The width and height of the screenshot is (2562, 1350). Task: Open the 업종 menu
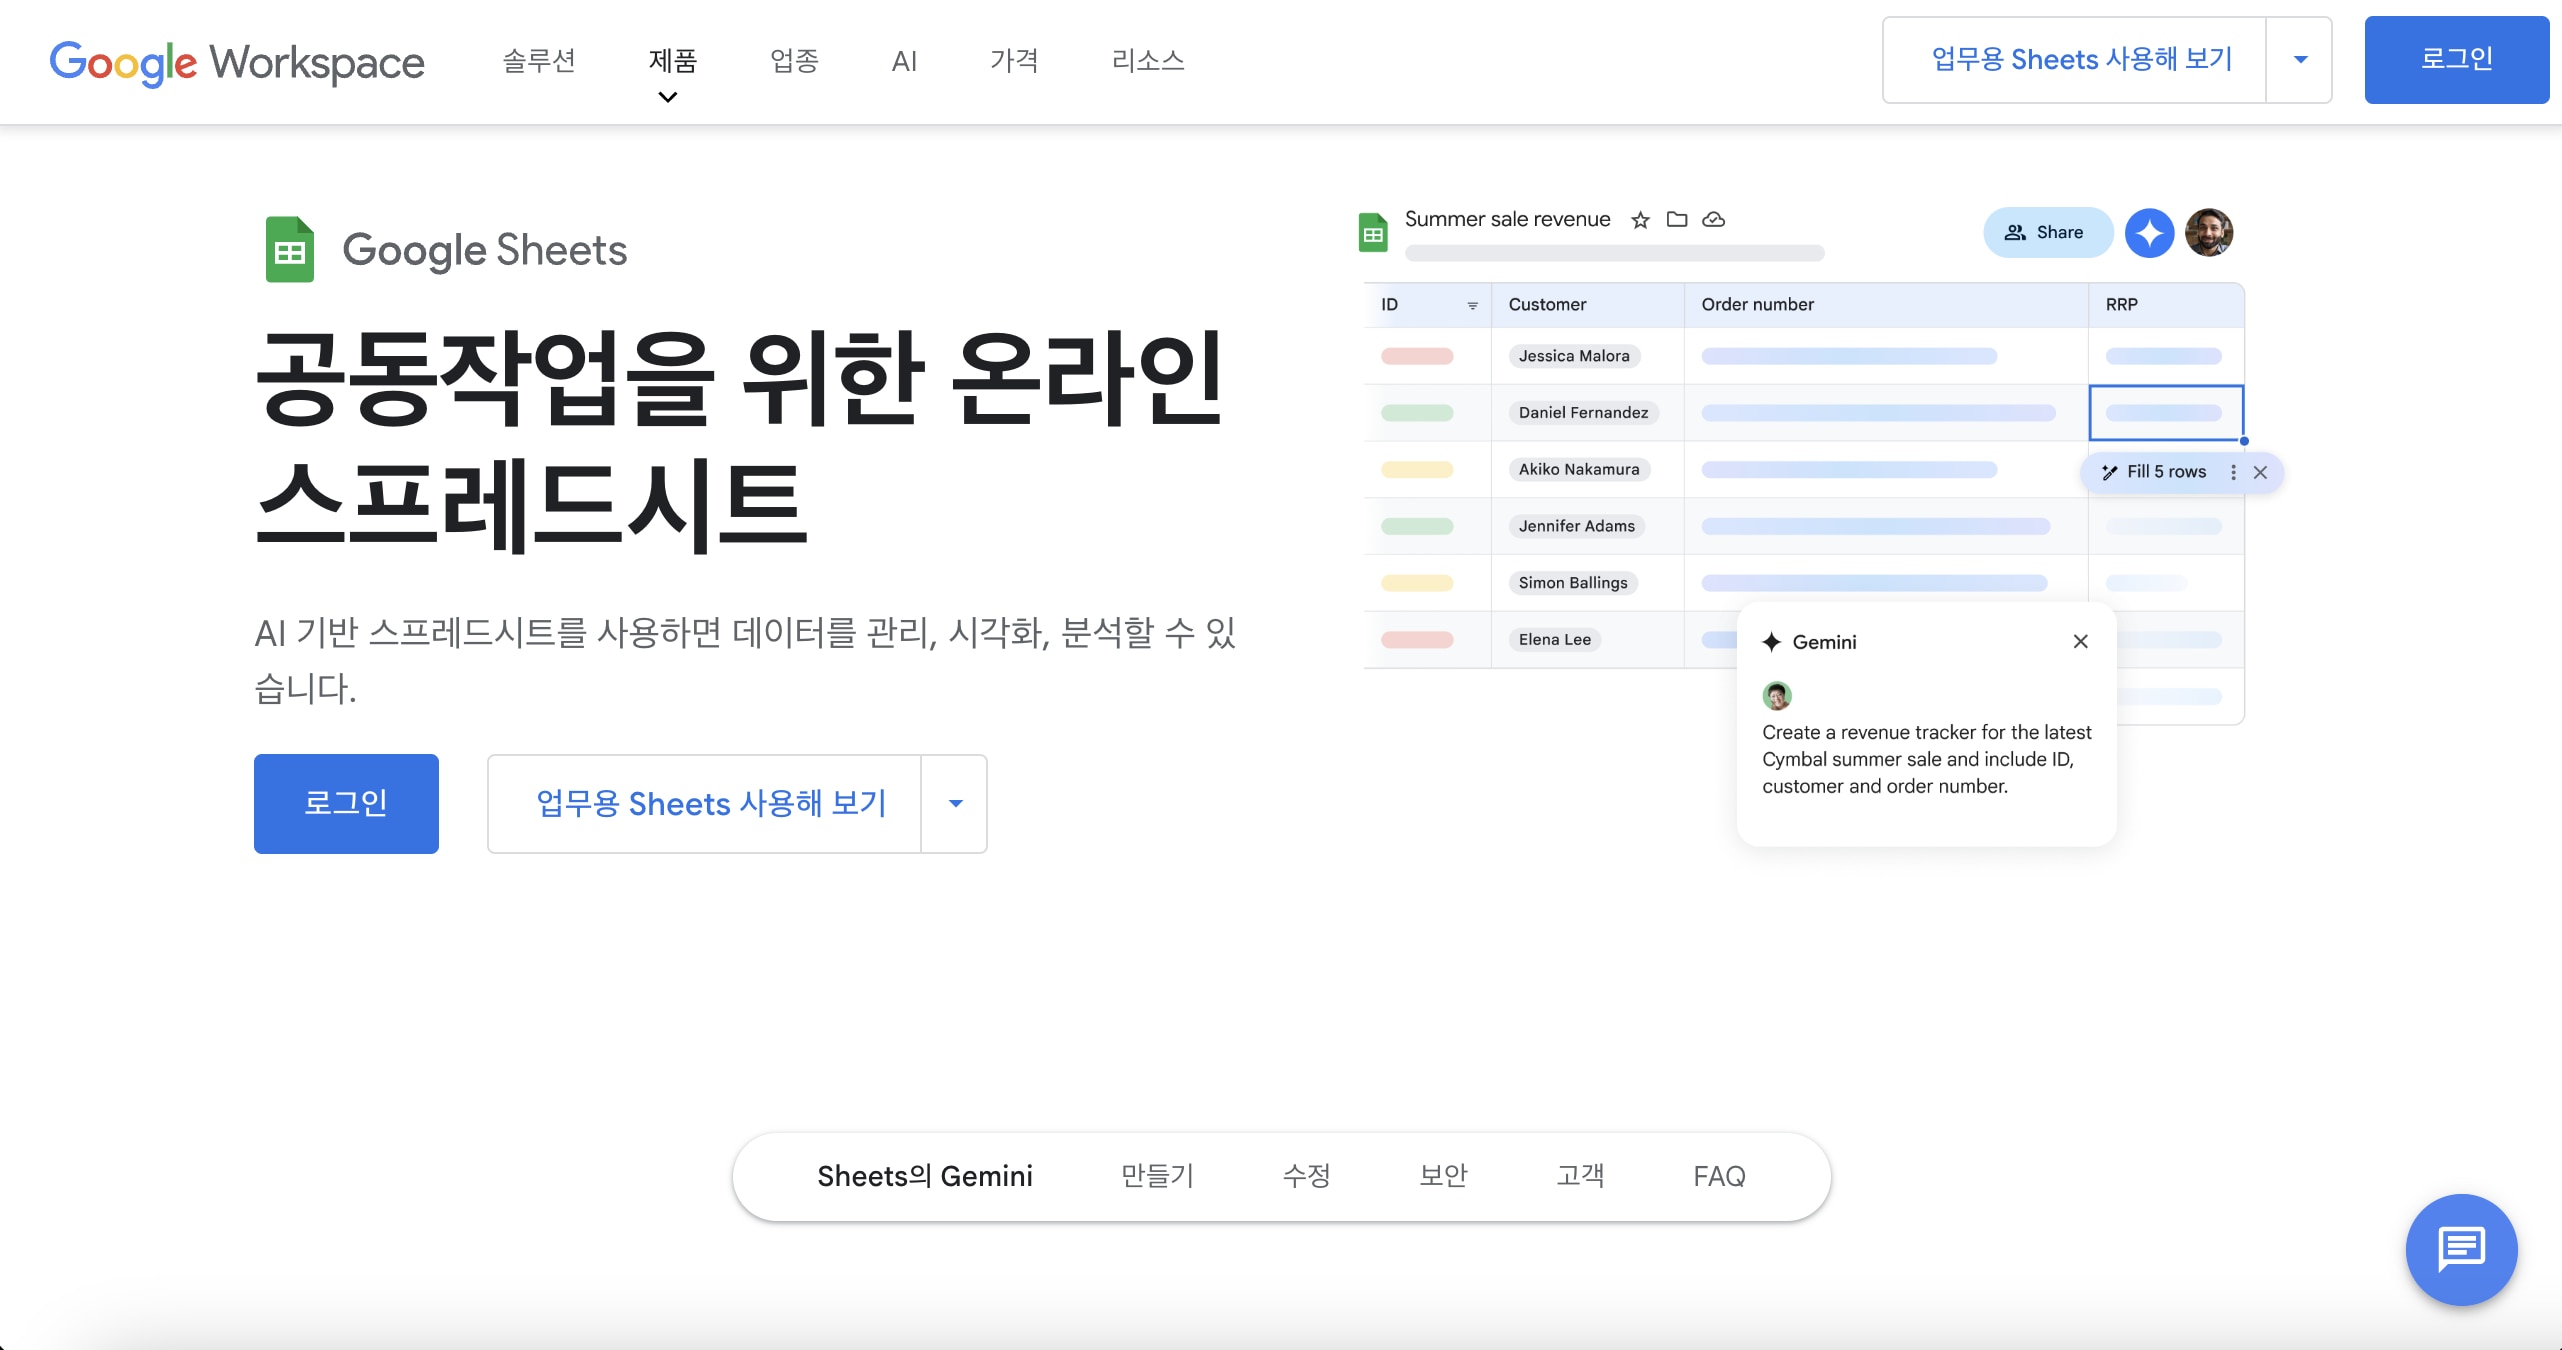tap(795, 61)
